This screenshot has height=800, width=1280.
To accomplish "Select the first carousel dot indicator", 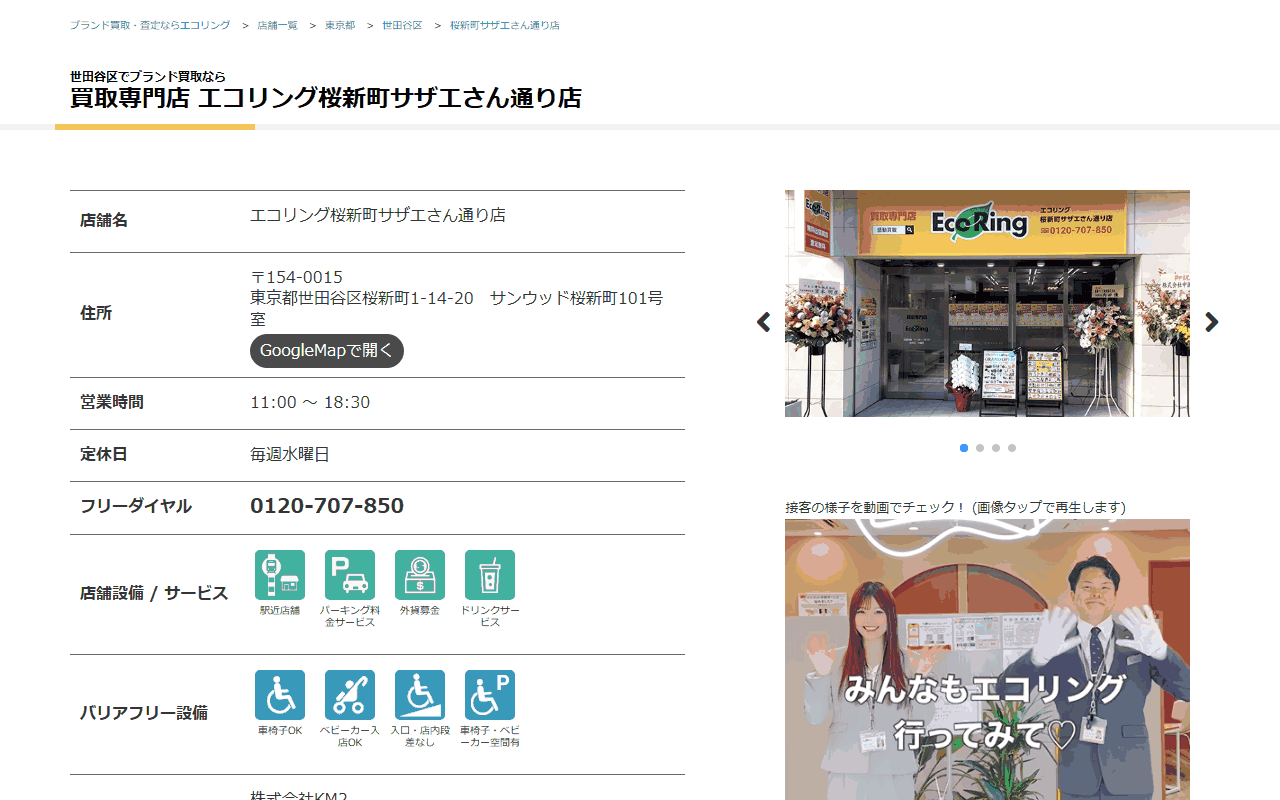I will point(964,448).
